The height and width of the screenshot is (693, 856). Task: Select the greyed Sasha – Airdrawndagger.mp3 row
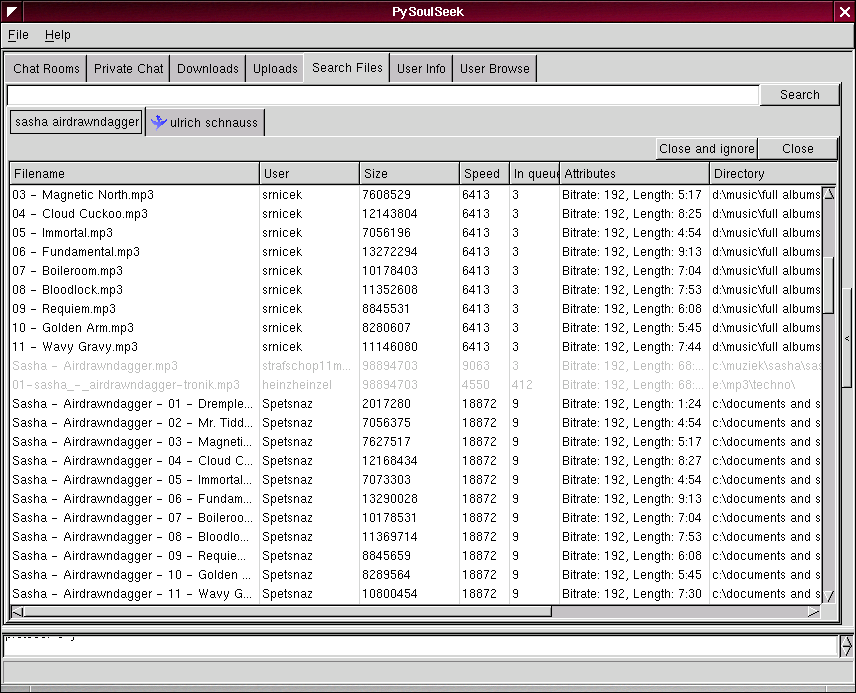pyautogui.click(x=416, y=366)
